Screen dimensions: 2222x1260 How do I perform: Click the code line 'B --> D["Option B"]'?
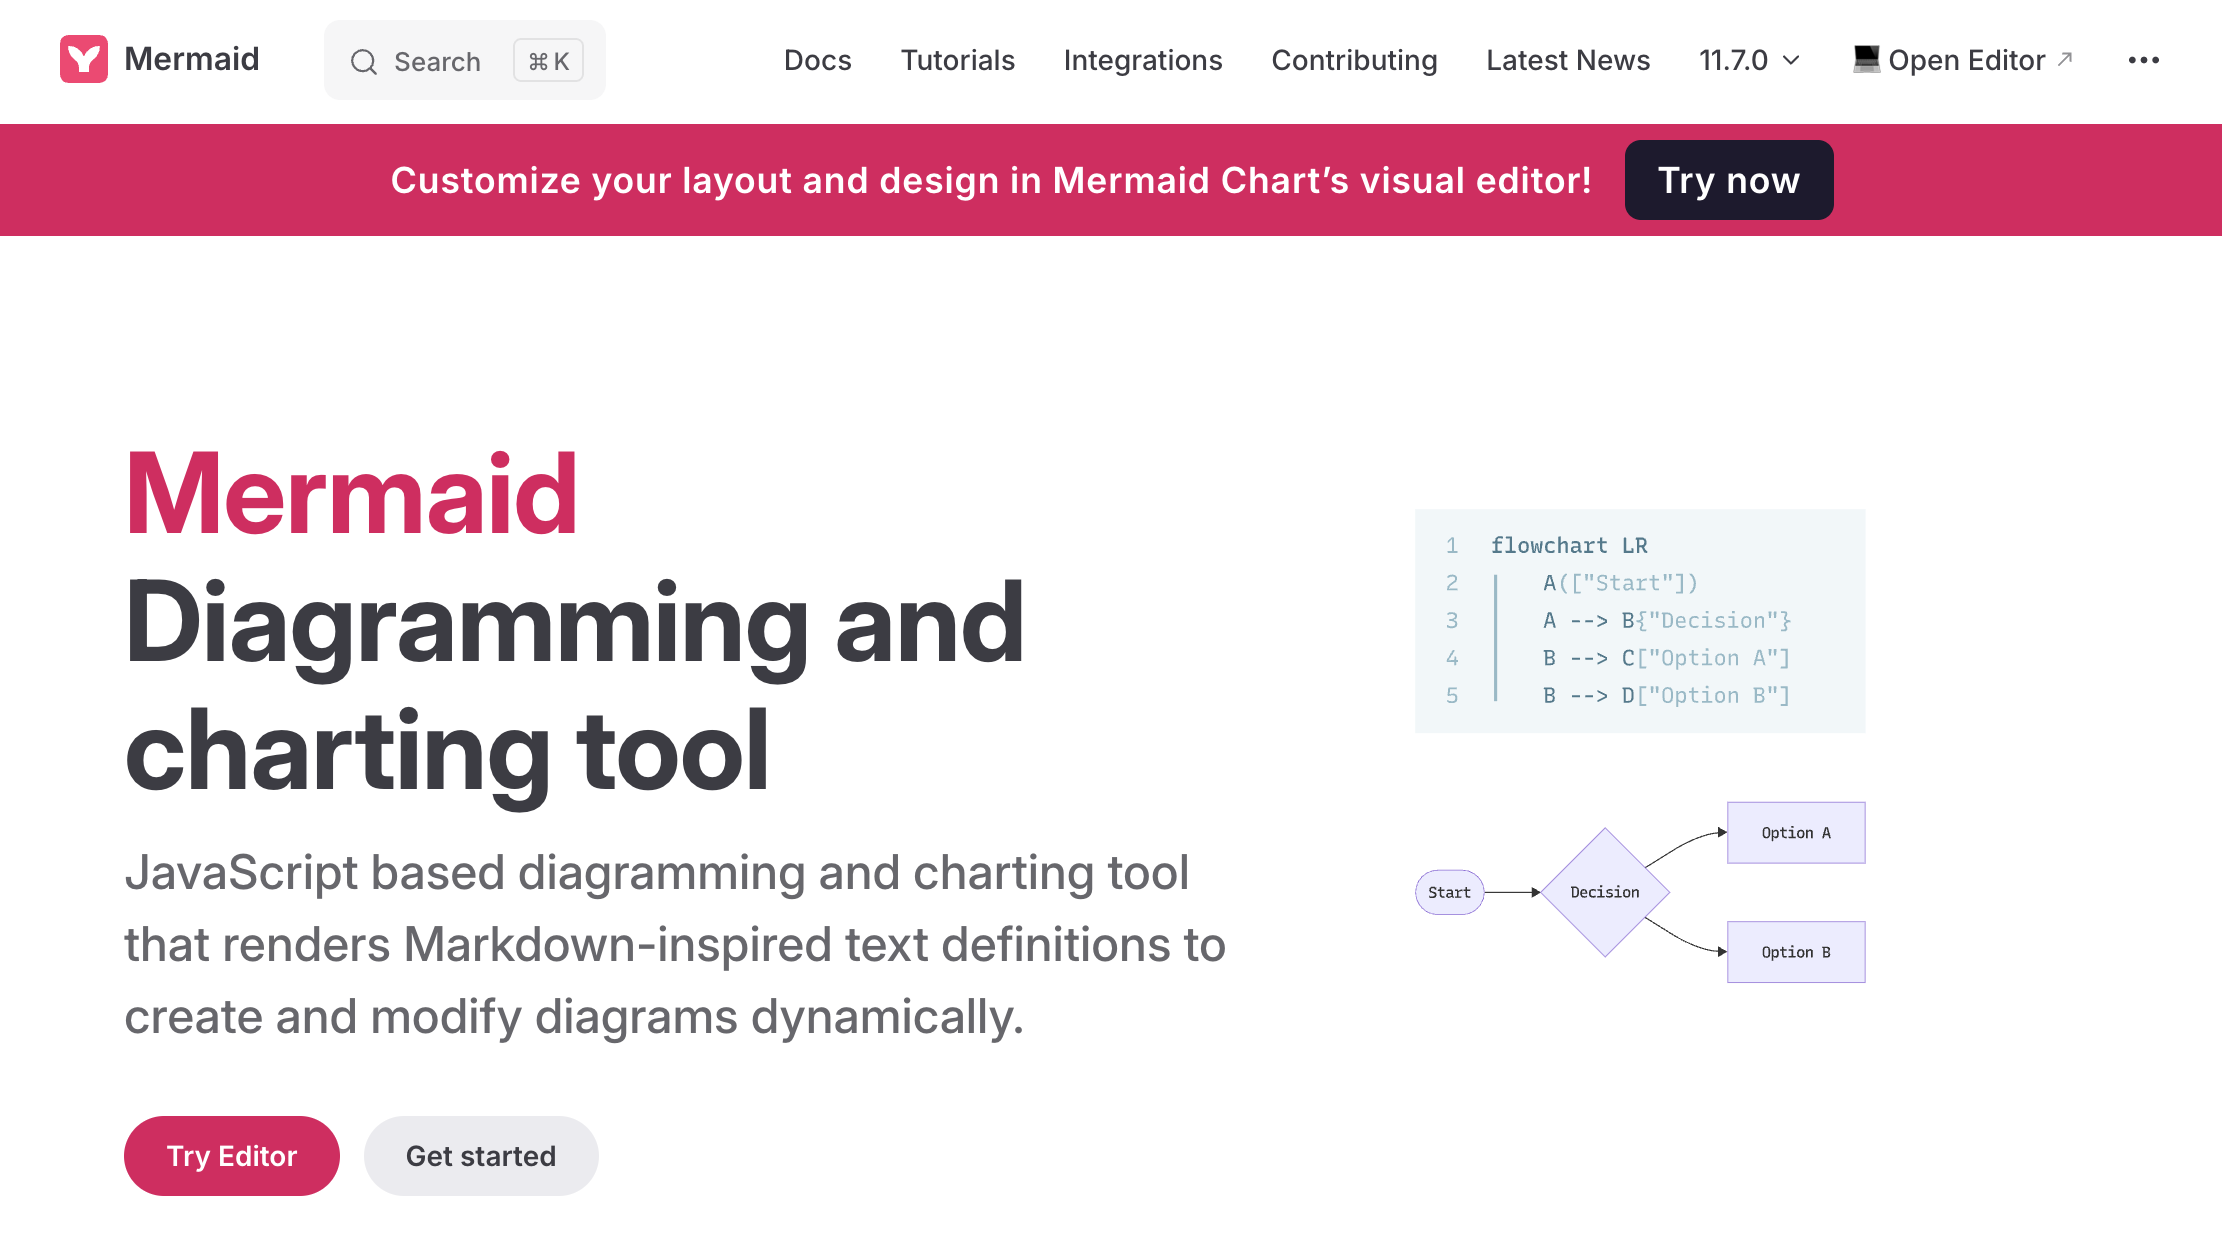tap(1666, 695)
